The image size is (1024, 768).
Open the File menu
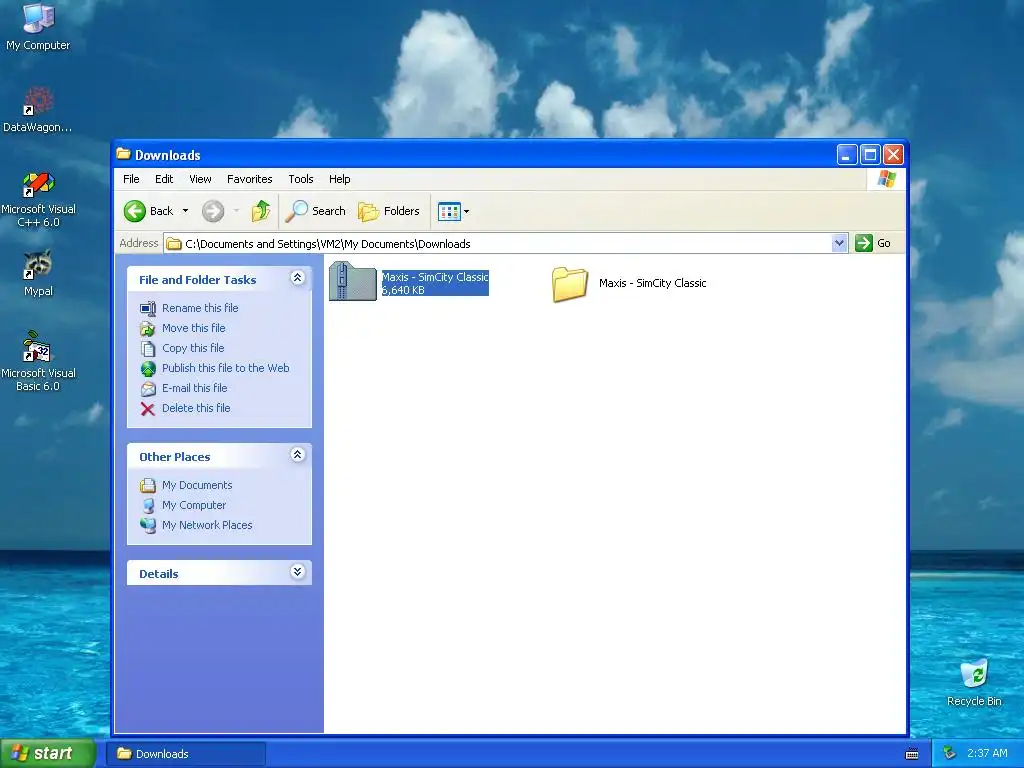[131, 179]
